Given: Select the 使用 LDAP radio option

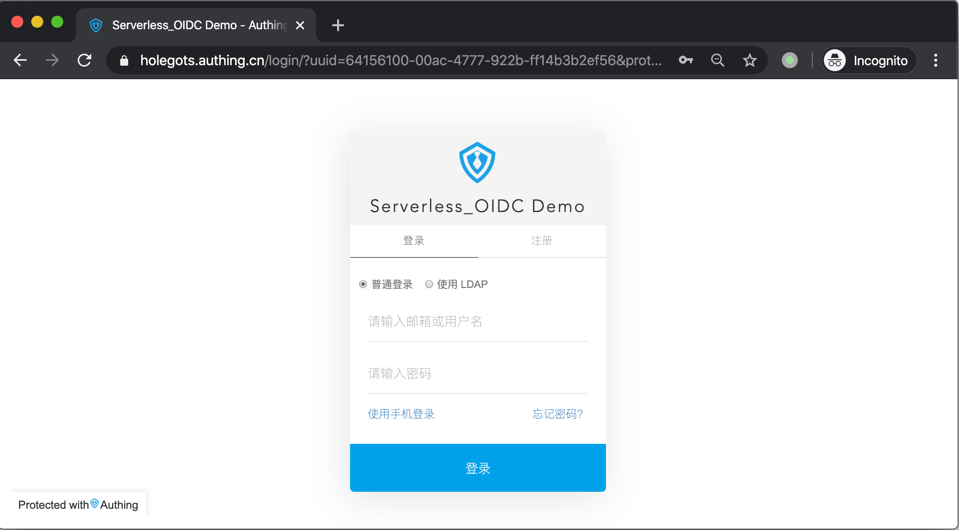Looking at the screenshot, I should [430, 285].
